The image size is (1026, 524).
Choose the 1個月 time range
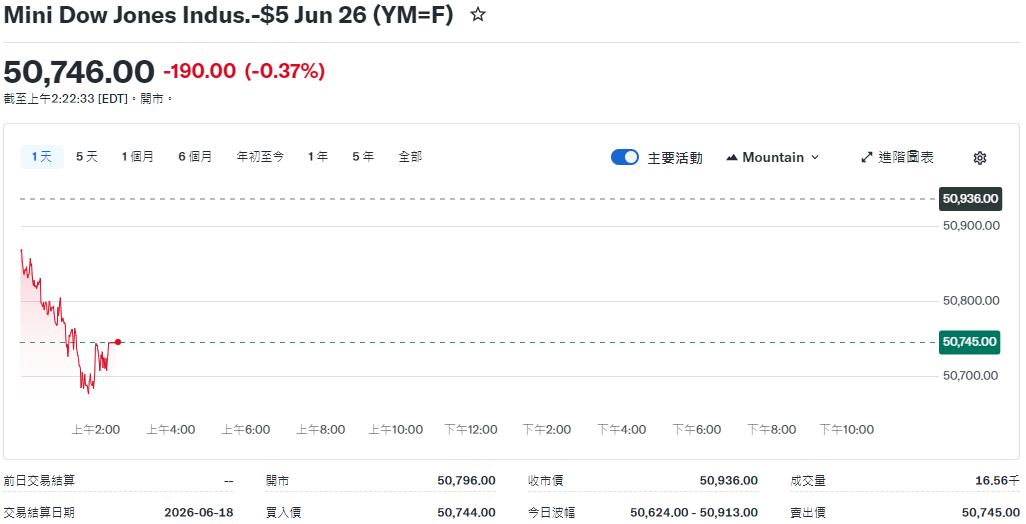pos(137,157)
